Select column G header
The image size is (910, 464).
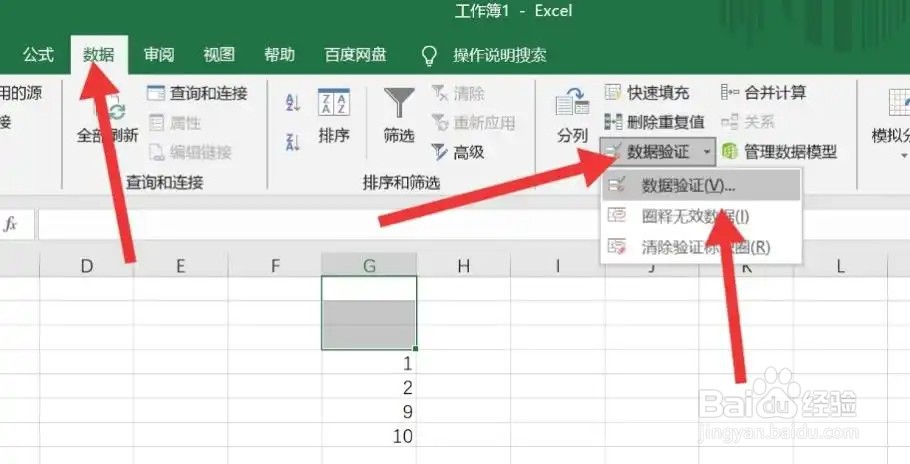pyautogui.click(x=369, y=266)
